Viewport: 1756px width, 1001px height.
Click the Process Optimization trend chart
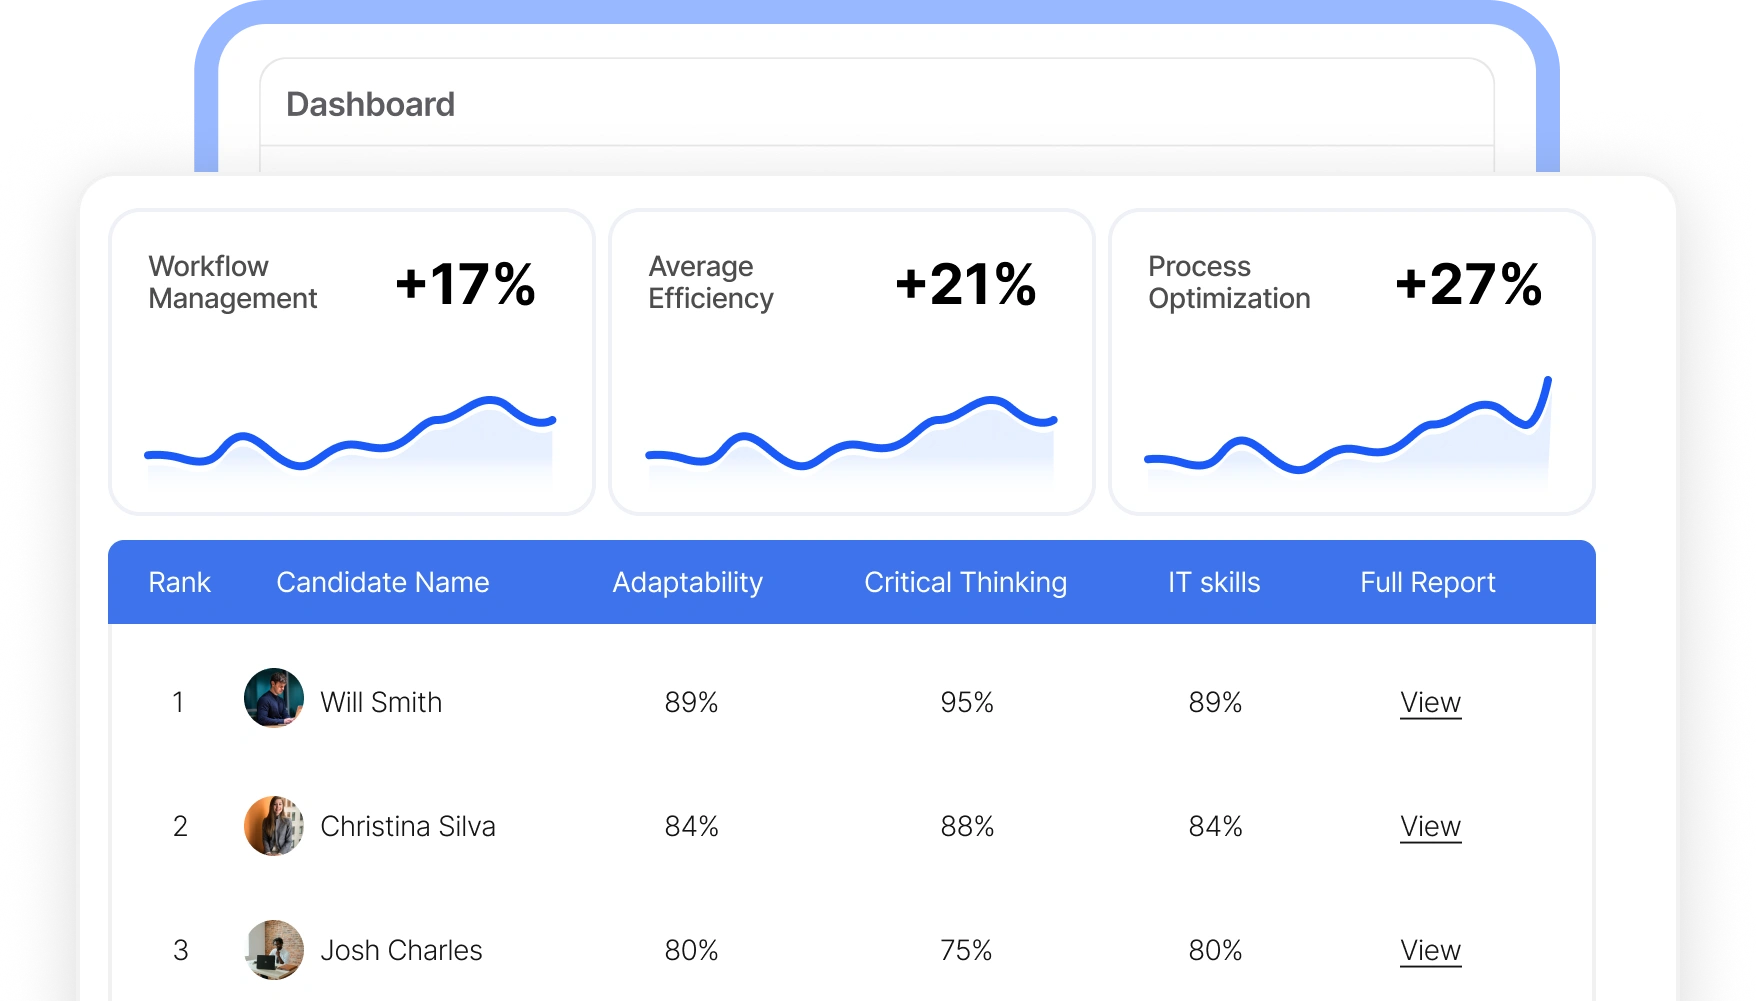(1348, 430)
